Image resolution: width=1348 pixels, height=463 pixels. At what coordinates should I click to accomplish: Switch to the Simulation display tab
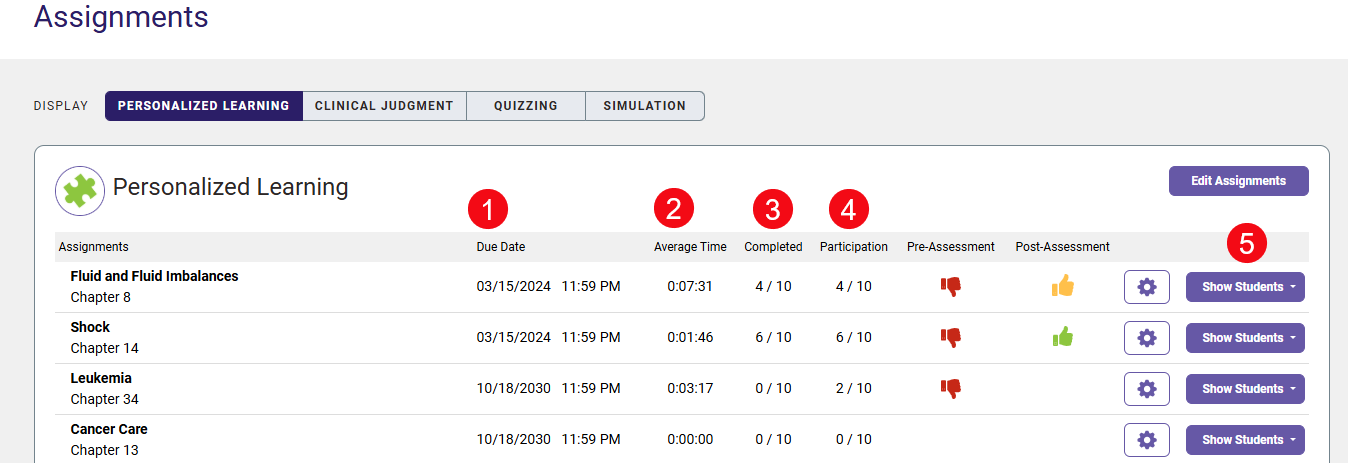pos(645,106)
